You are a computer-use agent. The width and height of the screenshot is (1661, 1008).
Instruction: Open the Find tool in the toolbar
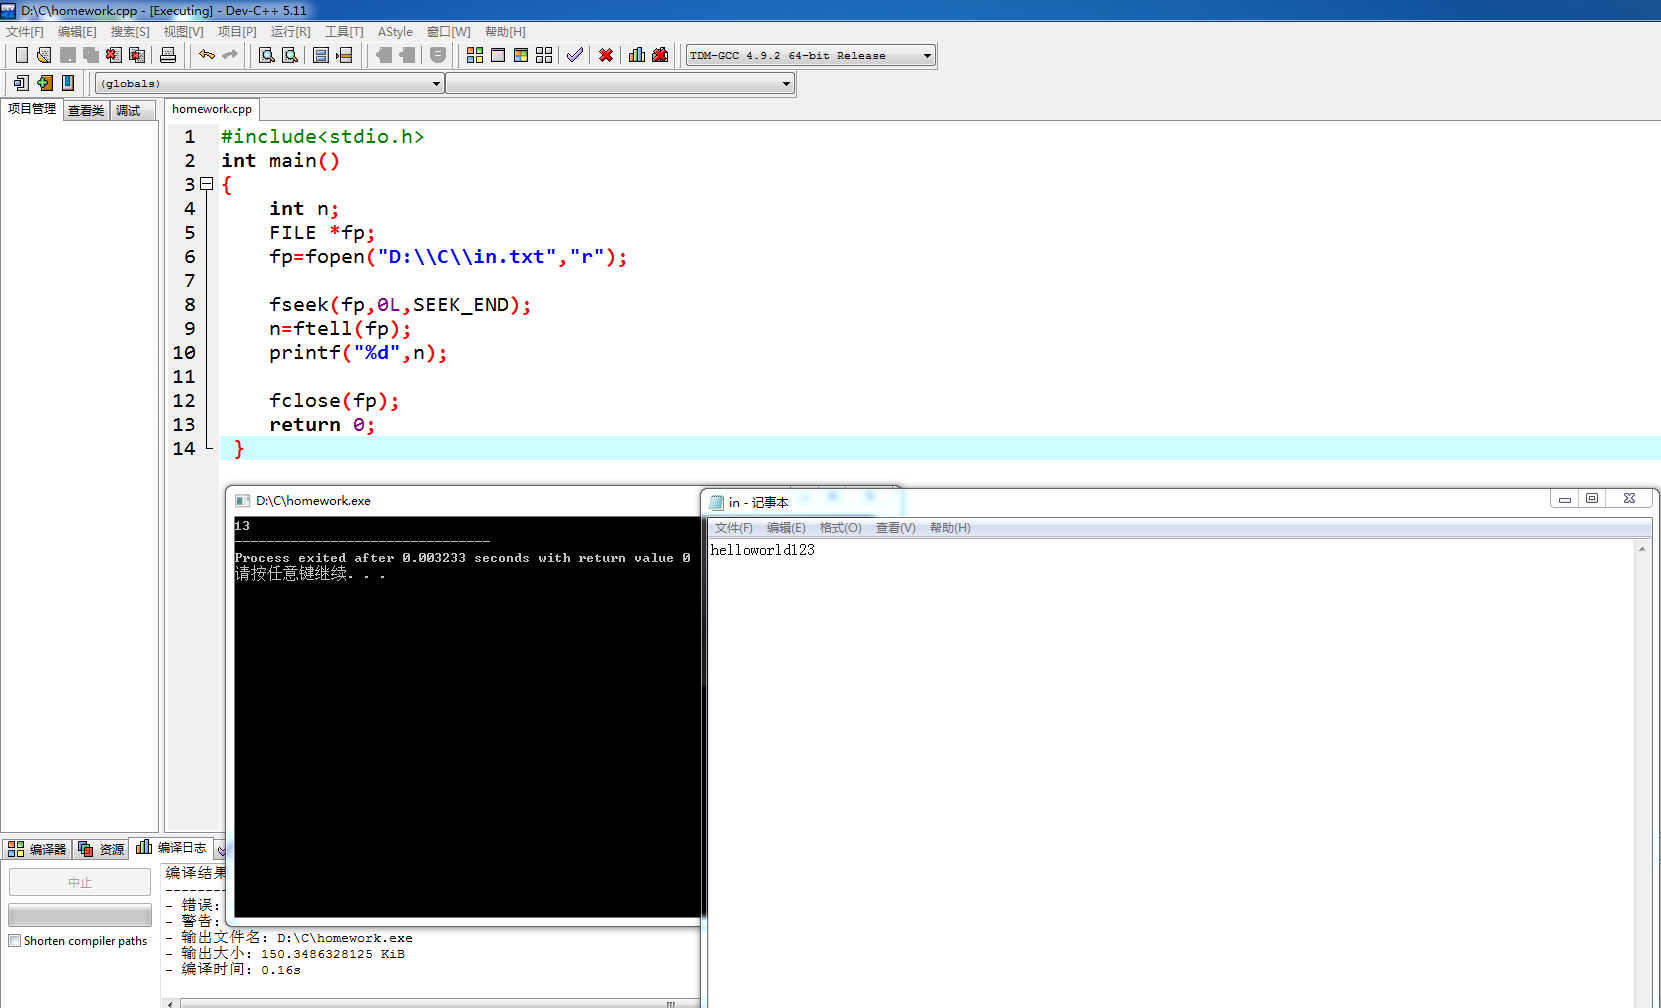pyautogui.click(x=267, y=55)
